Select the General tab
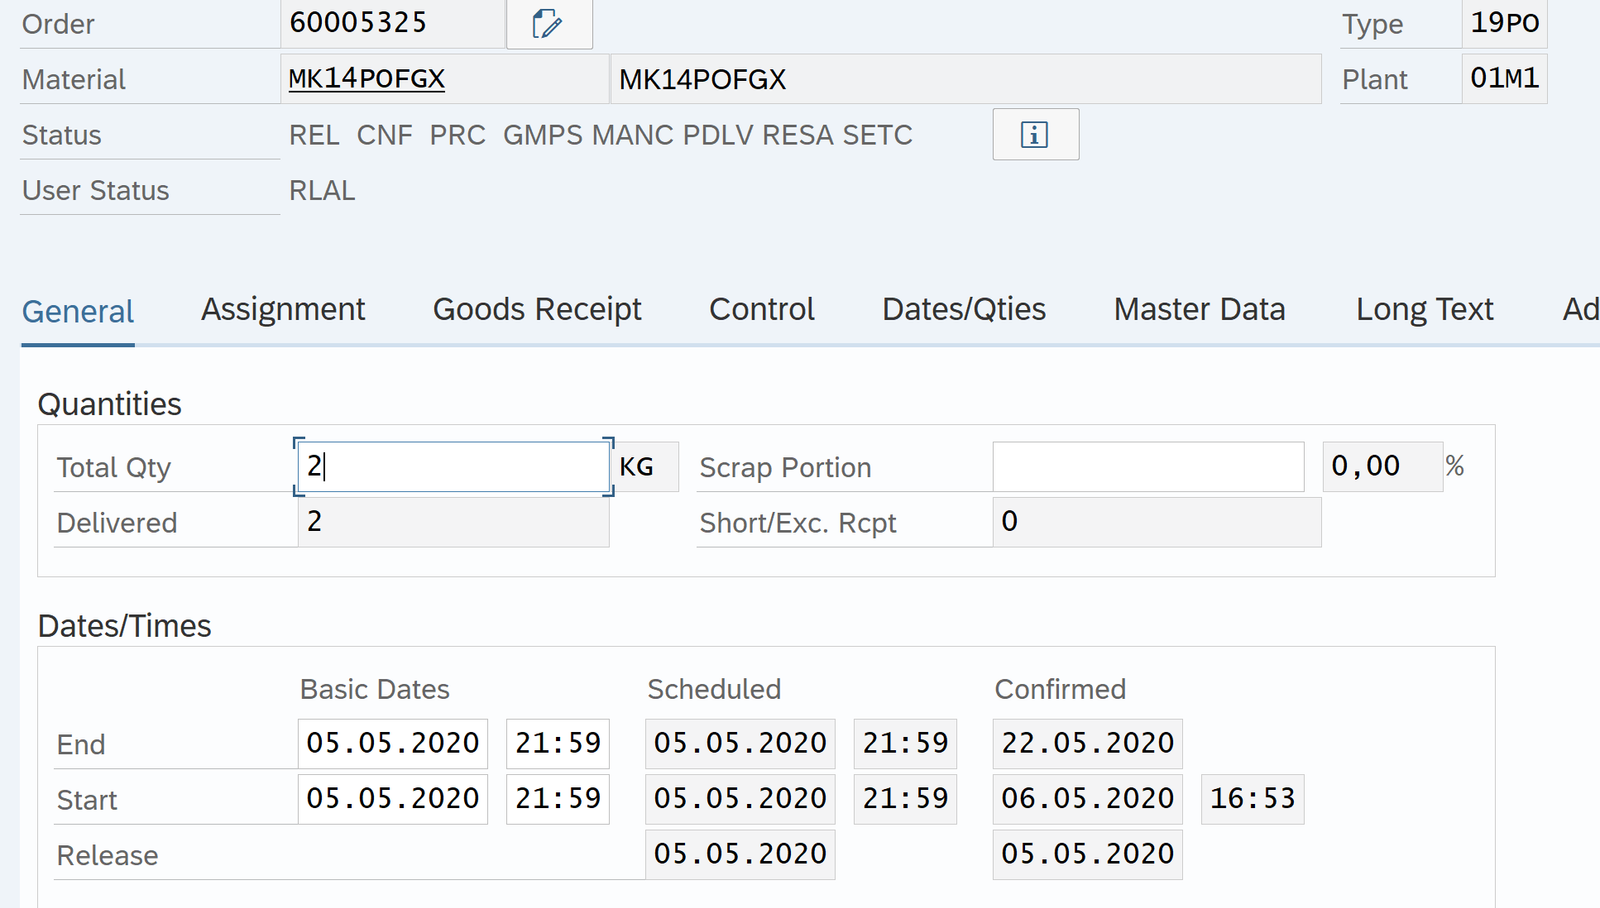This screenshot has width=1600, height=908. [78, 312]
